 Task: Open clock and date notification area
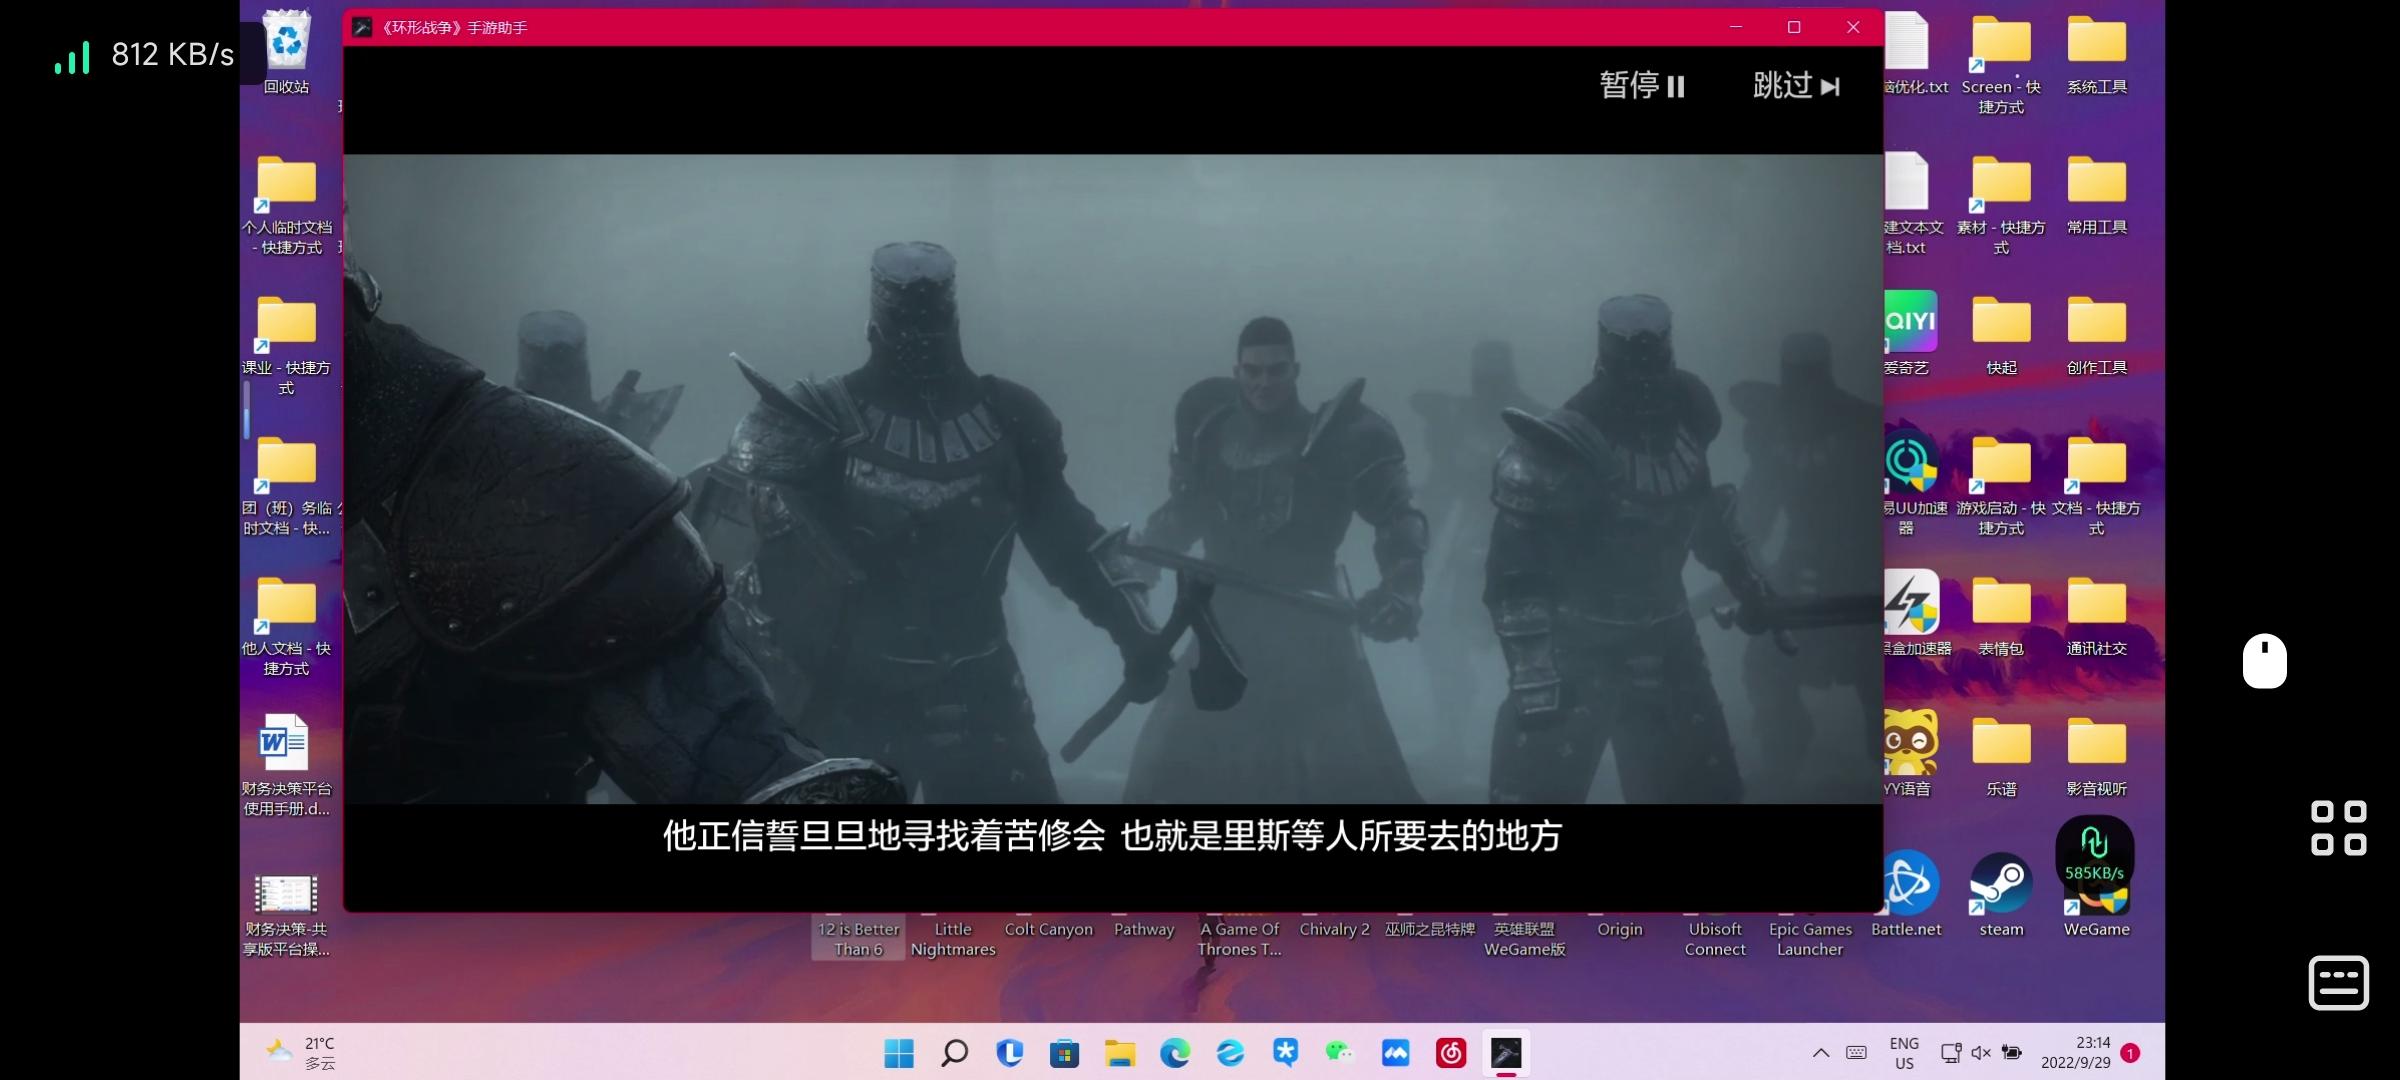pos(2077,1052)
